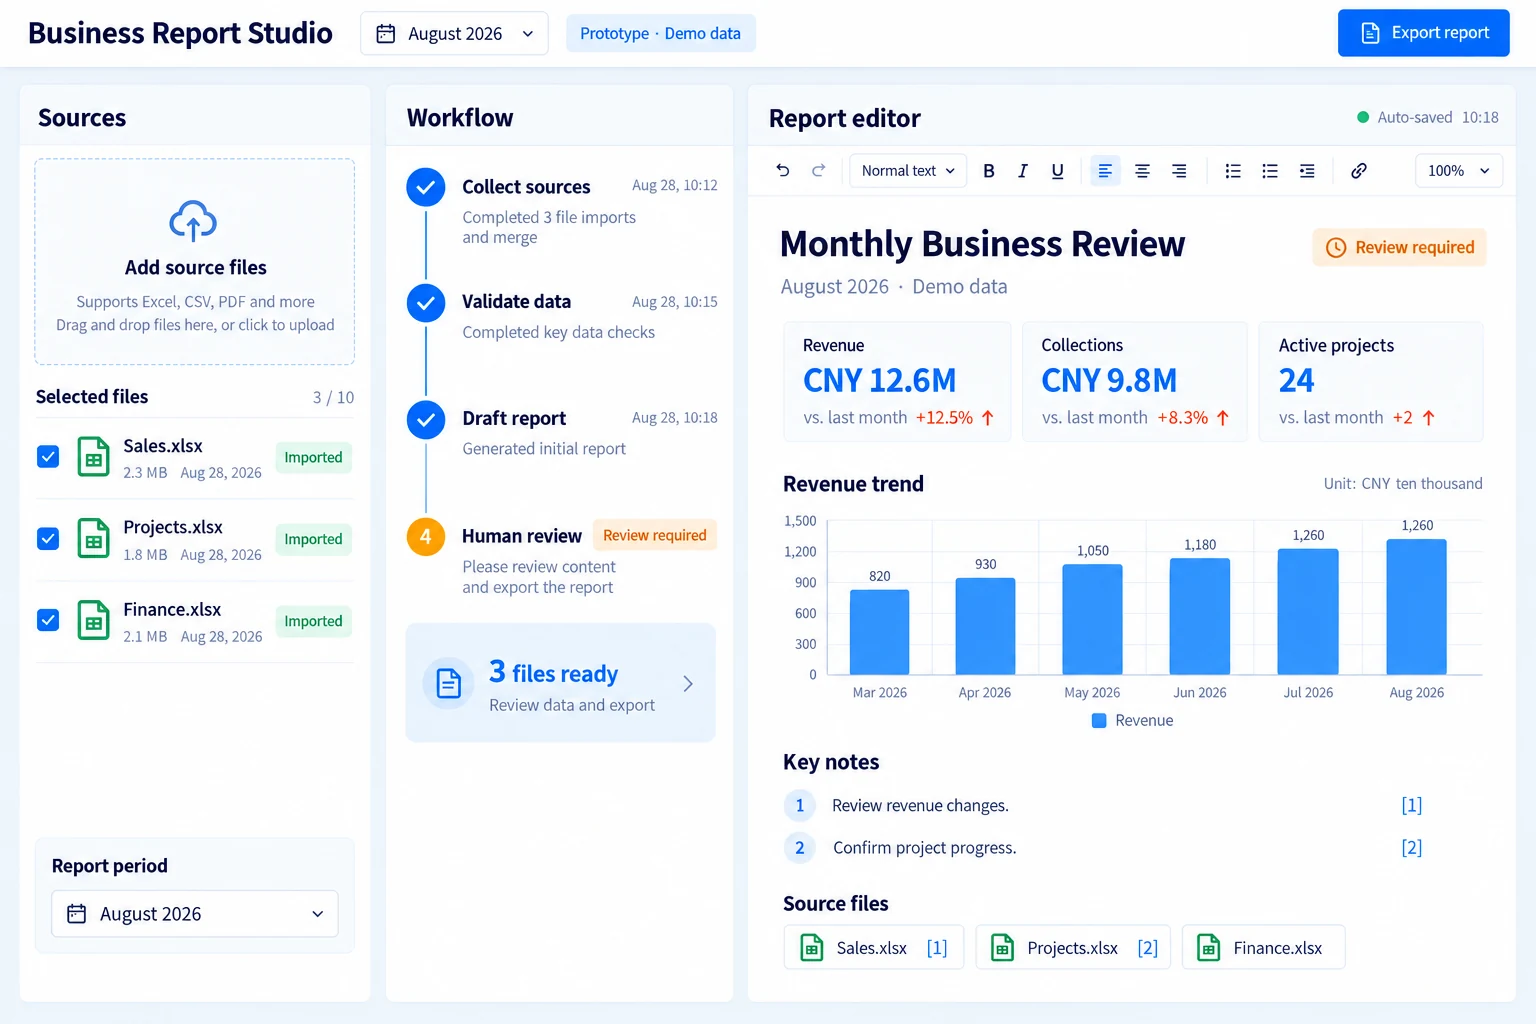Screen dimensions: 1536x1024
Task: Click the blue Revenue legend swatch
Action: click(1099, 721)
